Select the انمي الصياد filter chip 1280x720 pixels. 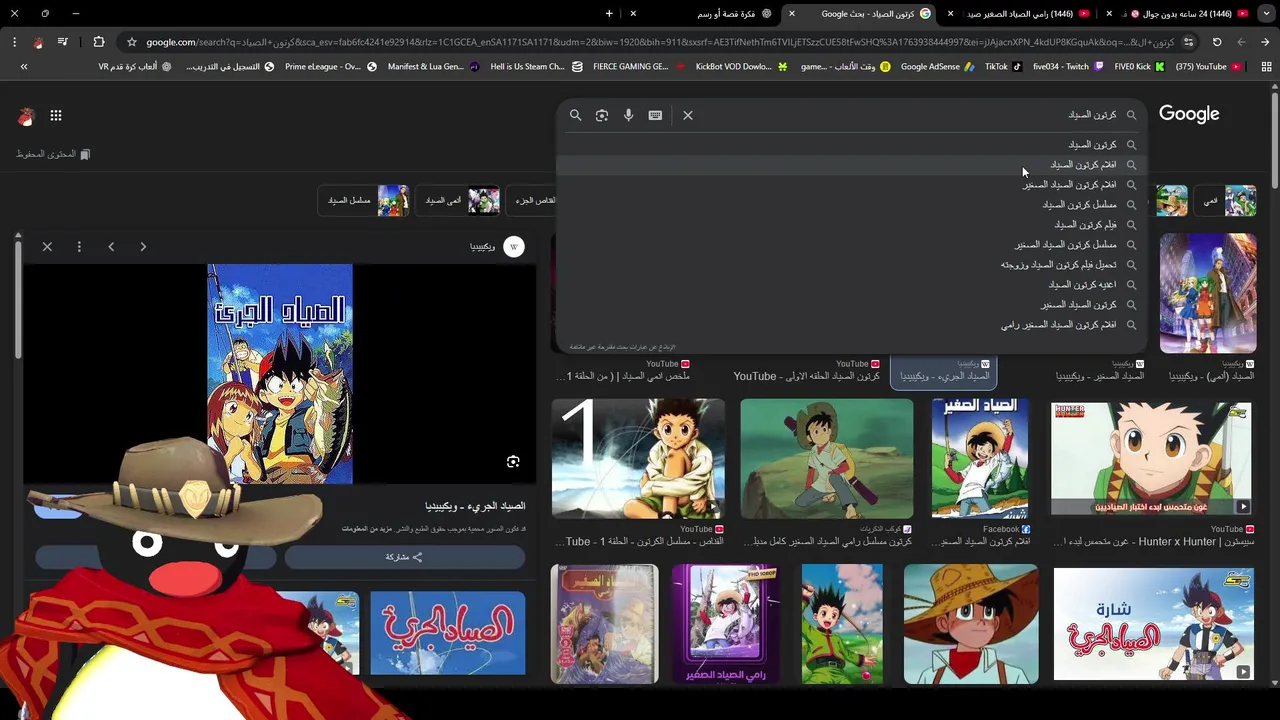click(458, 200)
